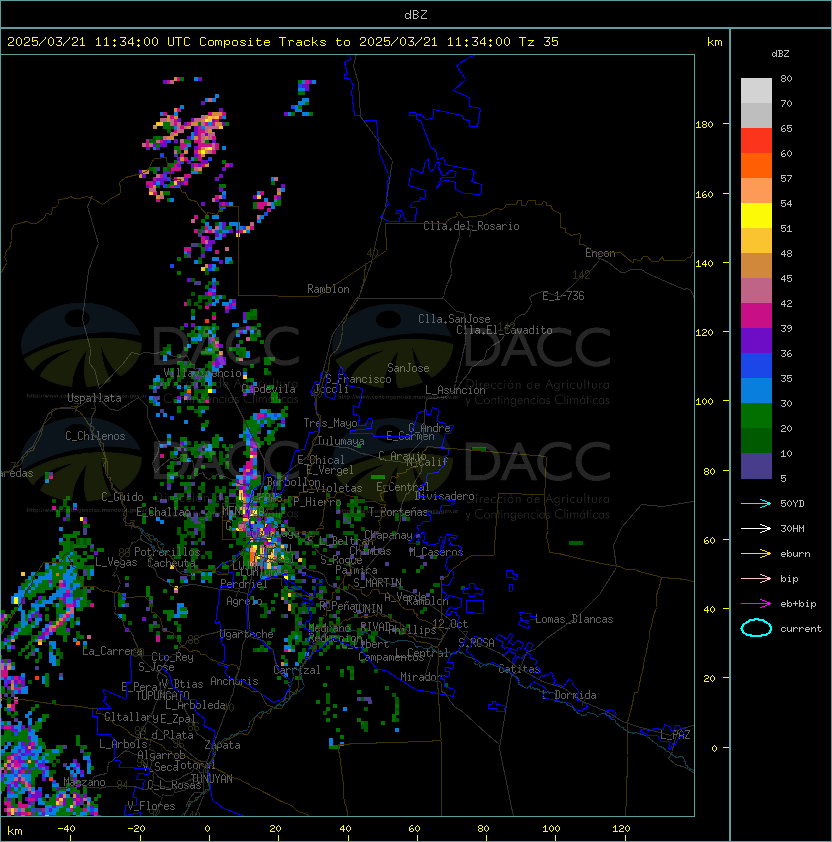Select the purple 36-39 dBZ swatch
The image size is (832, 842).
756,341
